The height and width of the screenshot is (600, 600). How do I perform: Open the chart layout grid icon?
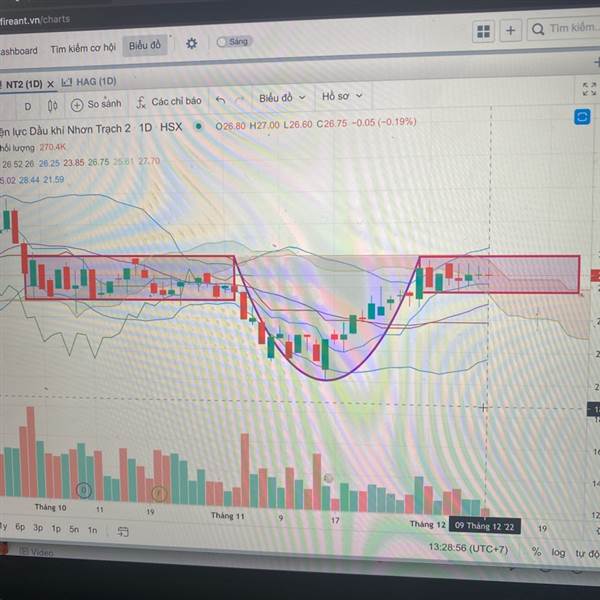[483, 31]
